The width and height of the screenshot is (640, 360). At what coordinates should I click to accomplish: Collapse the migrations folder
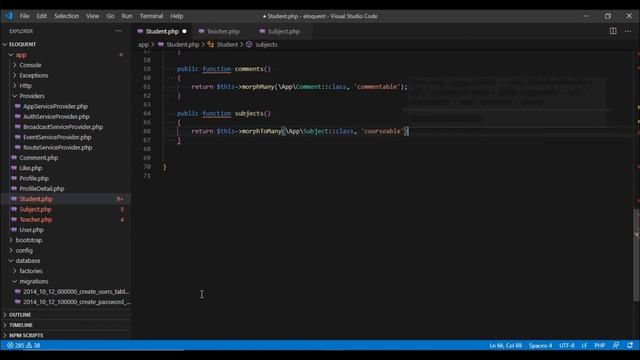pyautogui.click(x=33, y=281)
